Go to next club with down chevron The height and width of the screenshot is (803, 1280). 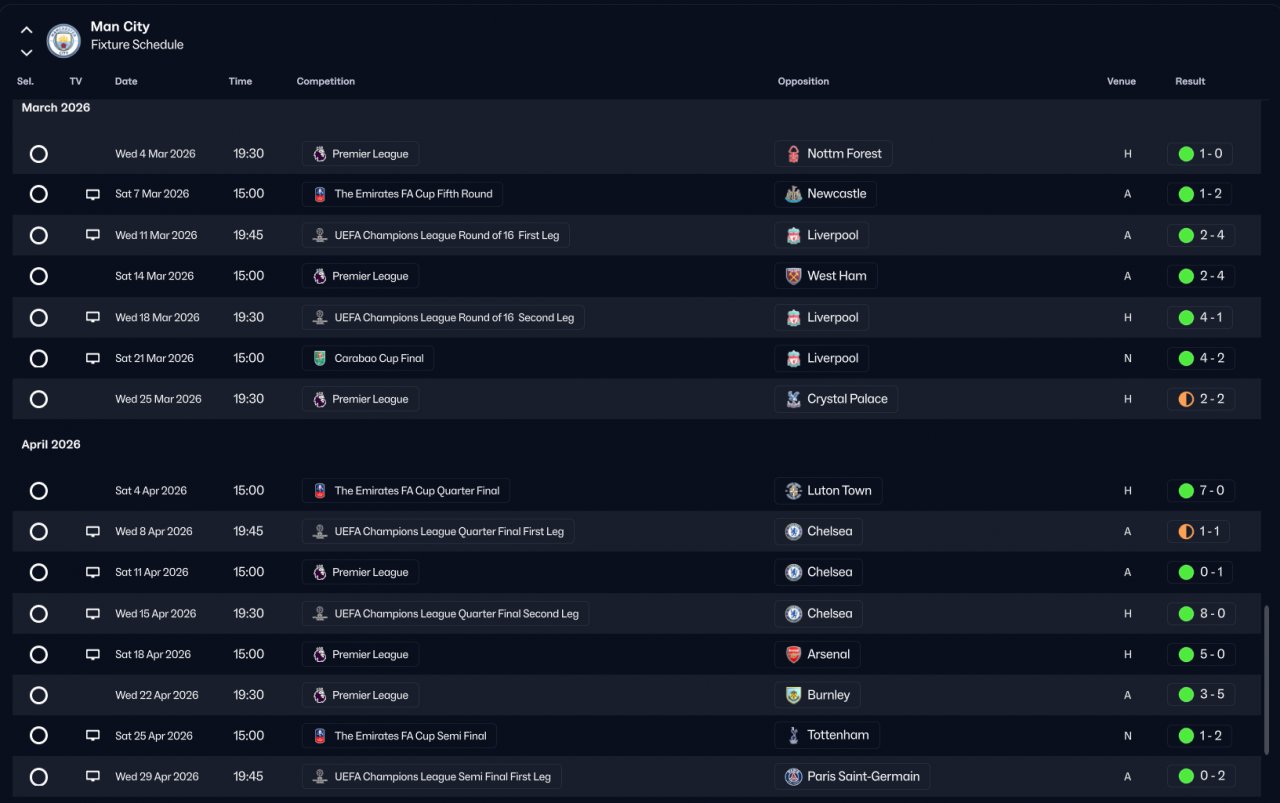pos(27,52)
